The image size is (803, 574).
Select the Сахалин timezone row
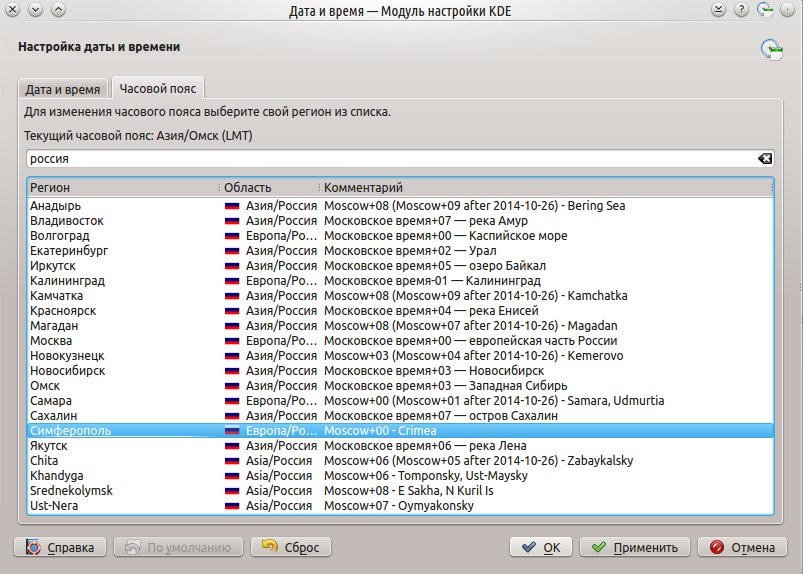point(400,416)
